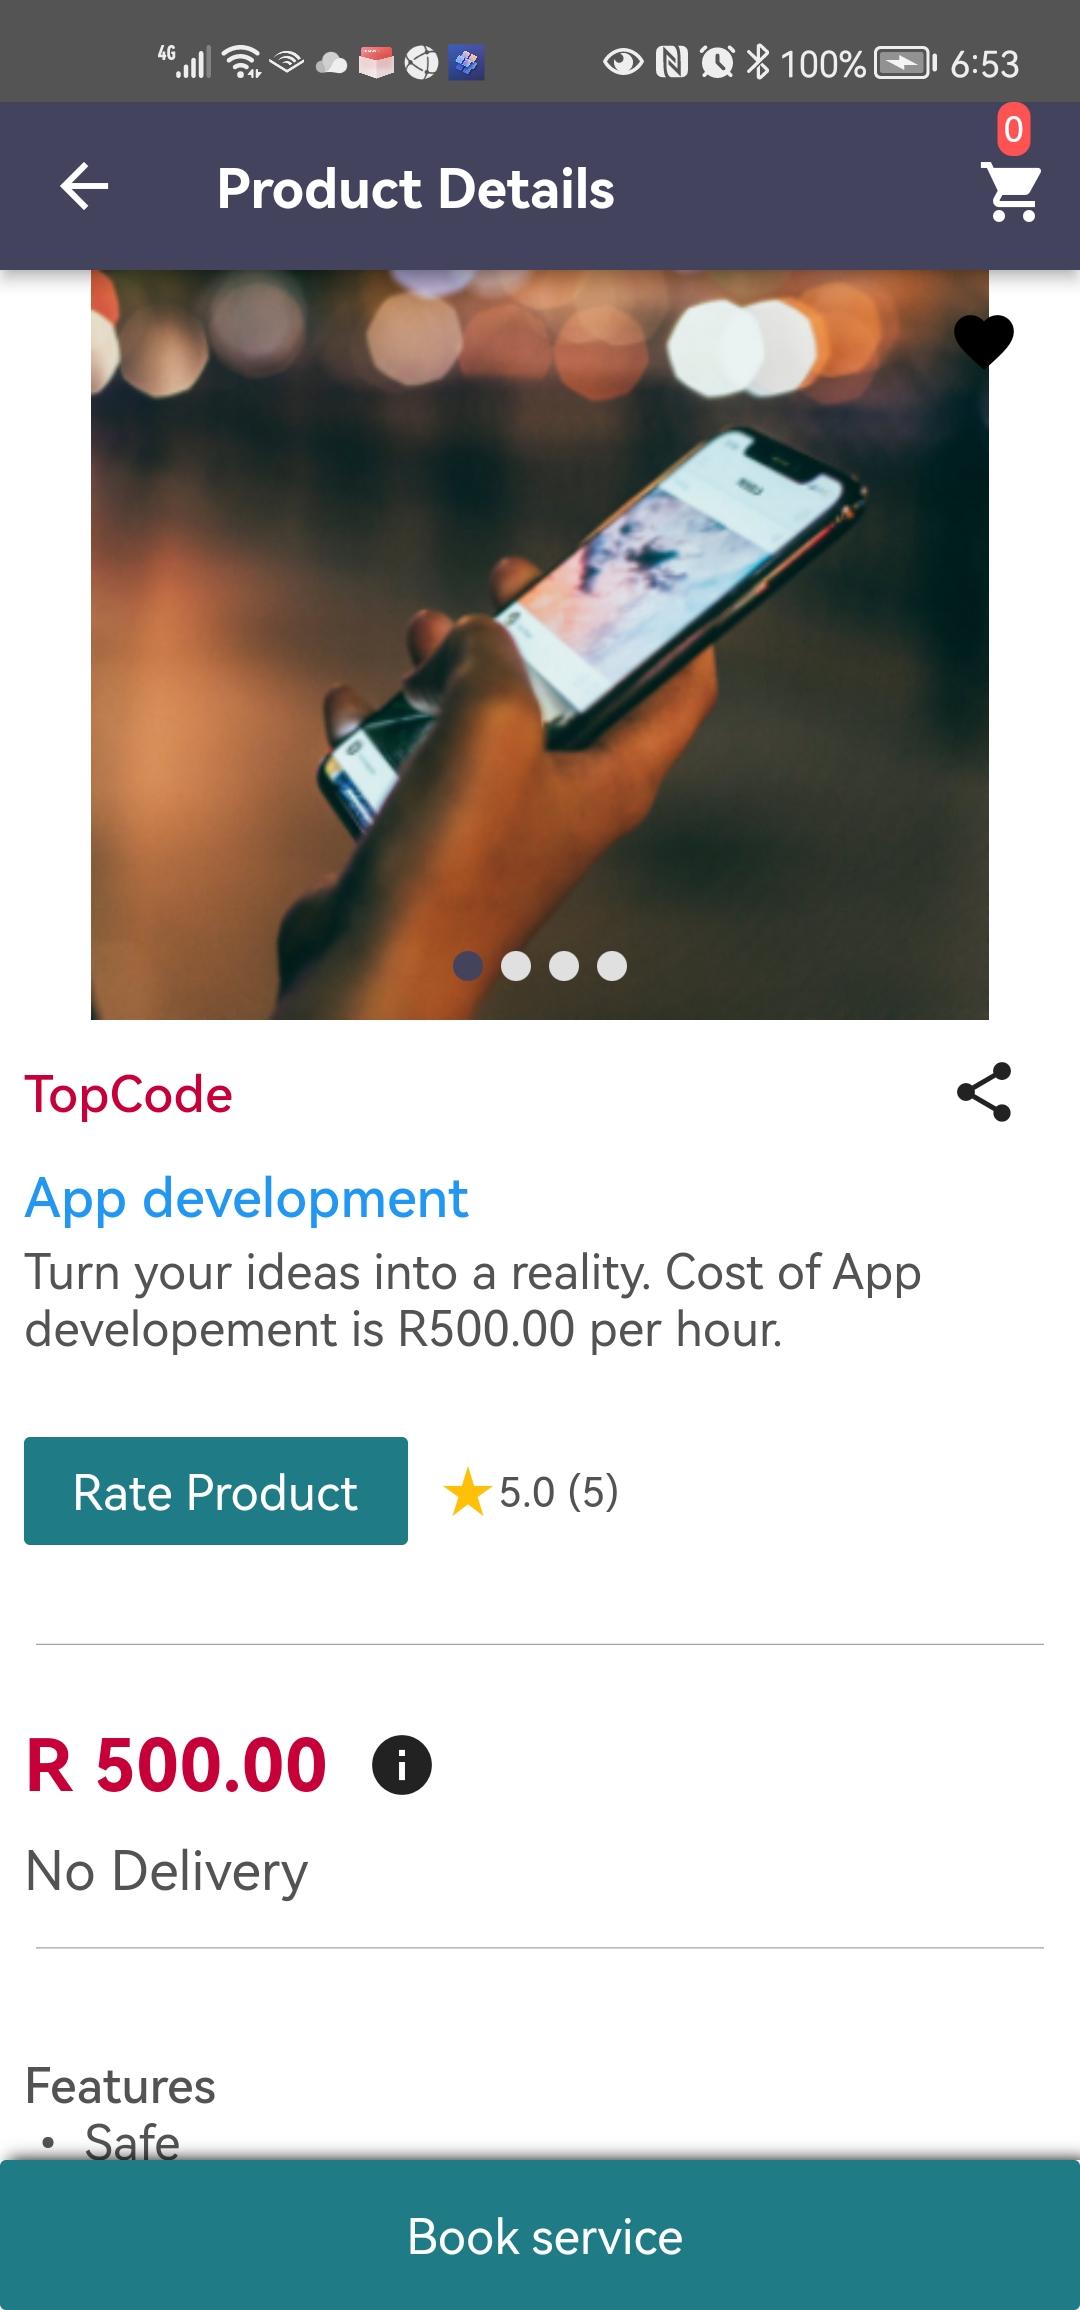Tap the 5.0 (5) rating text

coord(559,1492)
